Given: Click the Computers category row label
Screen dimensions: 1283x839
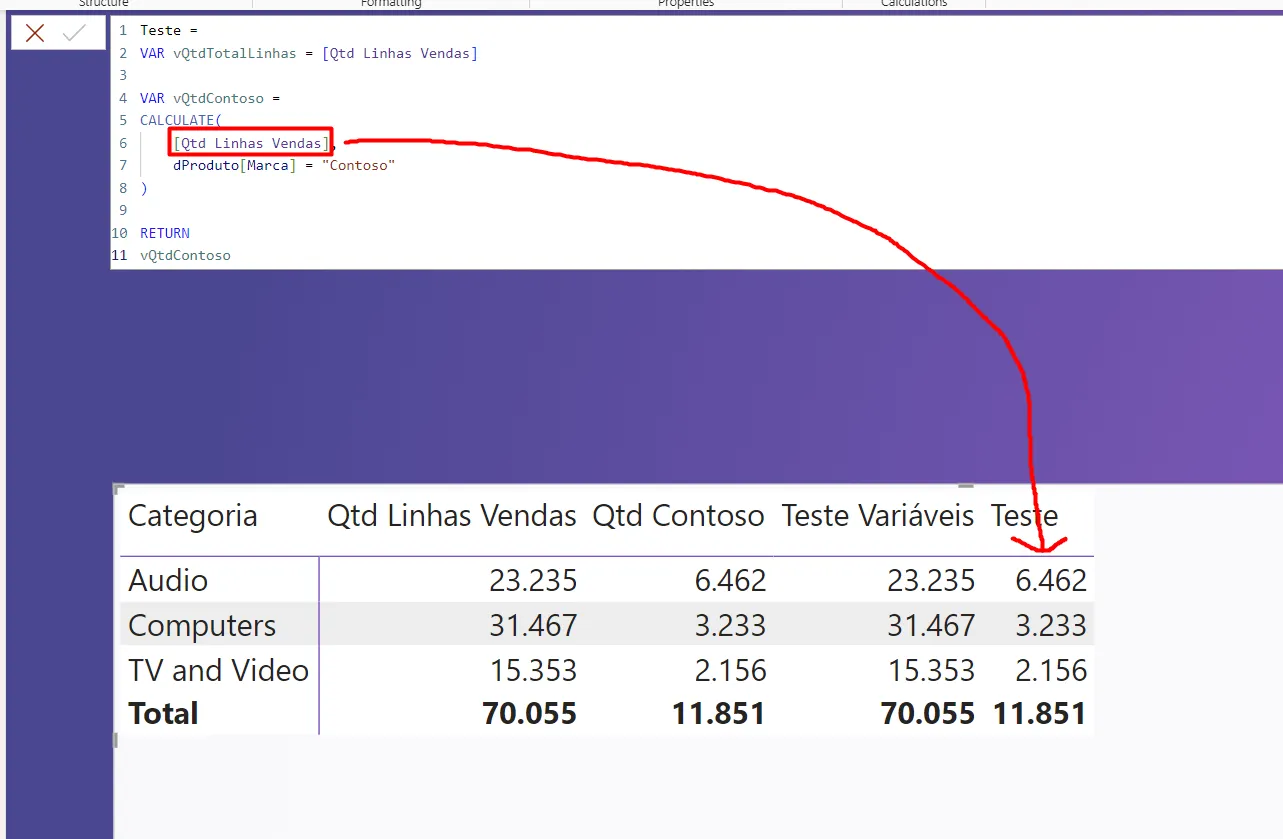Looking at the screenshot, I should click(x=202, y=625).
